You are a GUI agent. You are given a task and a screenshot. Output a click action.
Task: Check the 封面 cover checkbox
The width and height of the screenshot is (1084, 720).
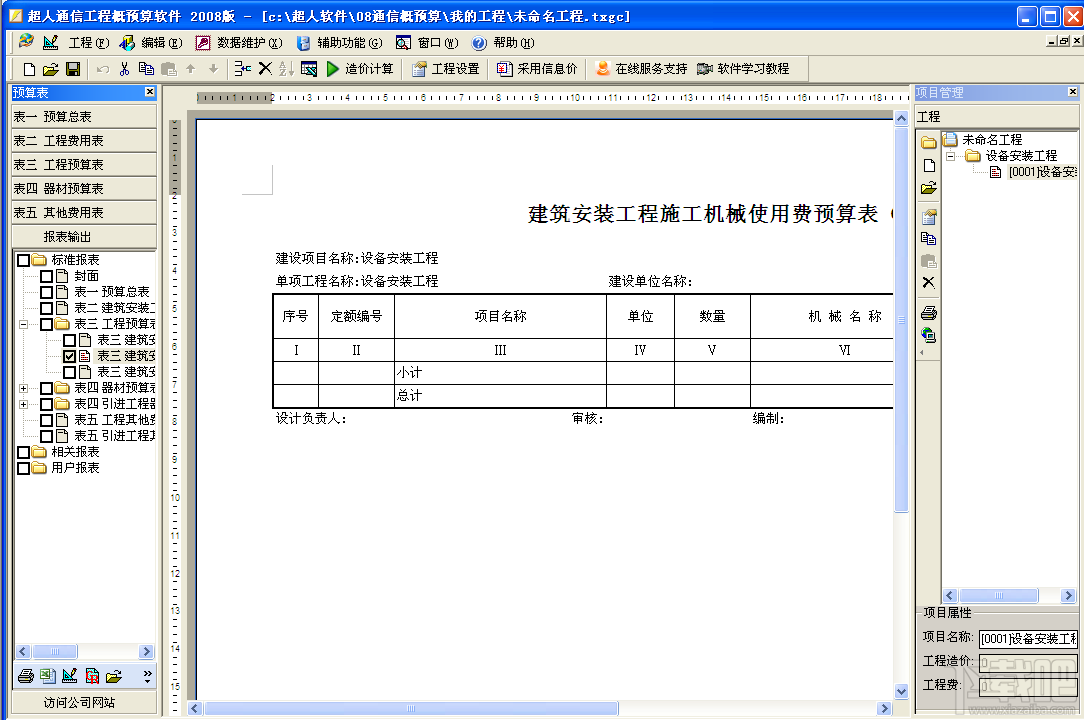(x=45, y=278)
